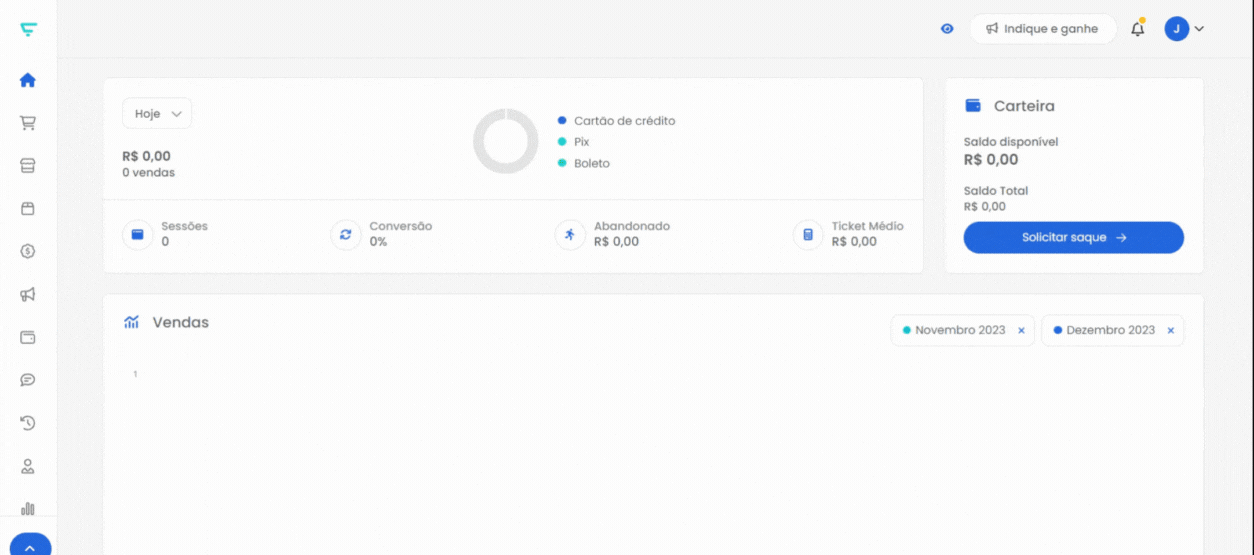Click the Carteira heading
The width and height of the screenshot is (1254, 555).
[1024, 106]
